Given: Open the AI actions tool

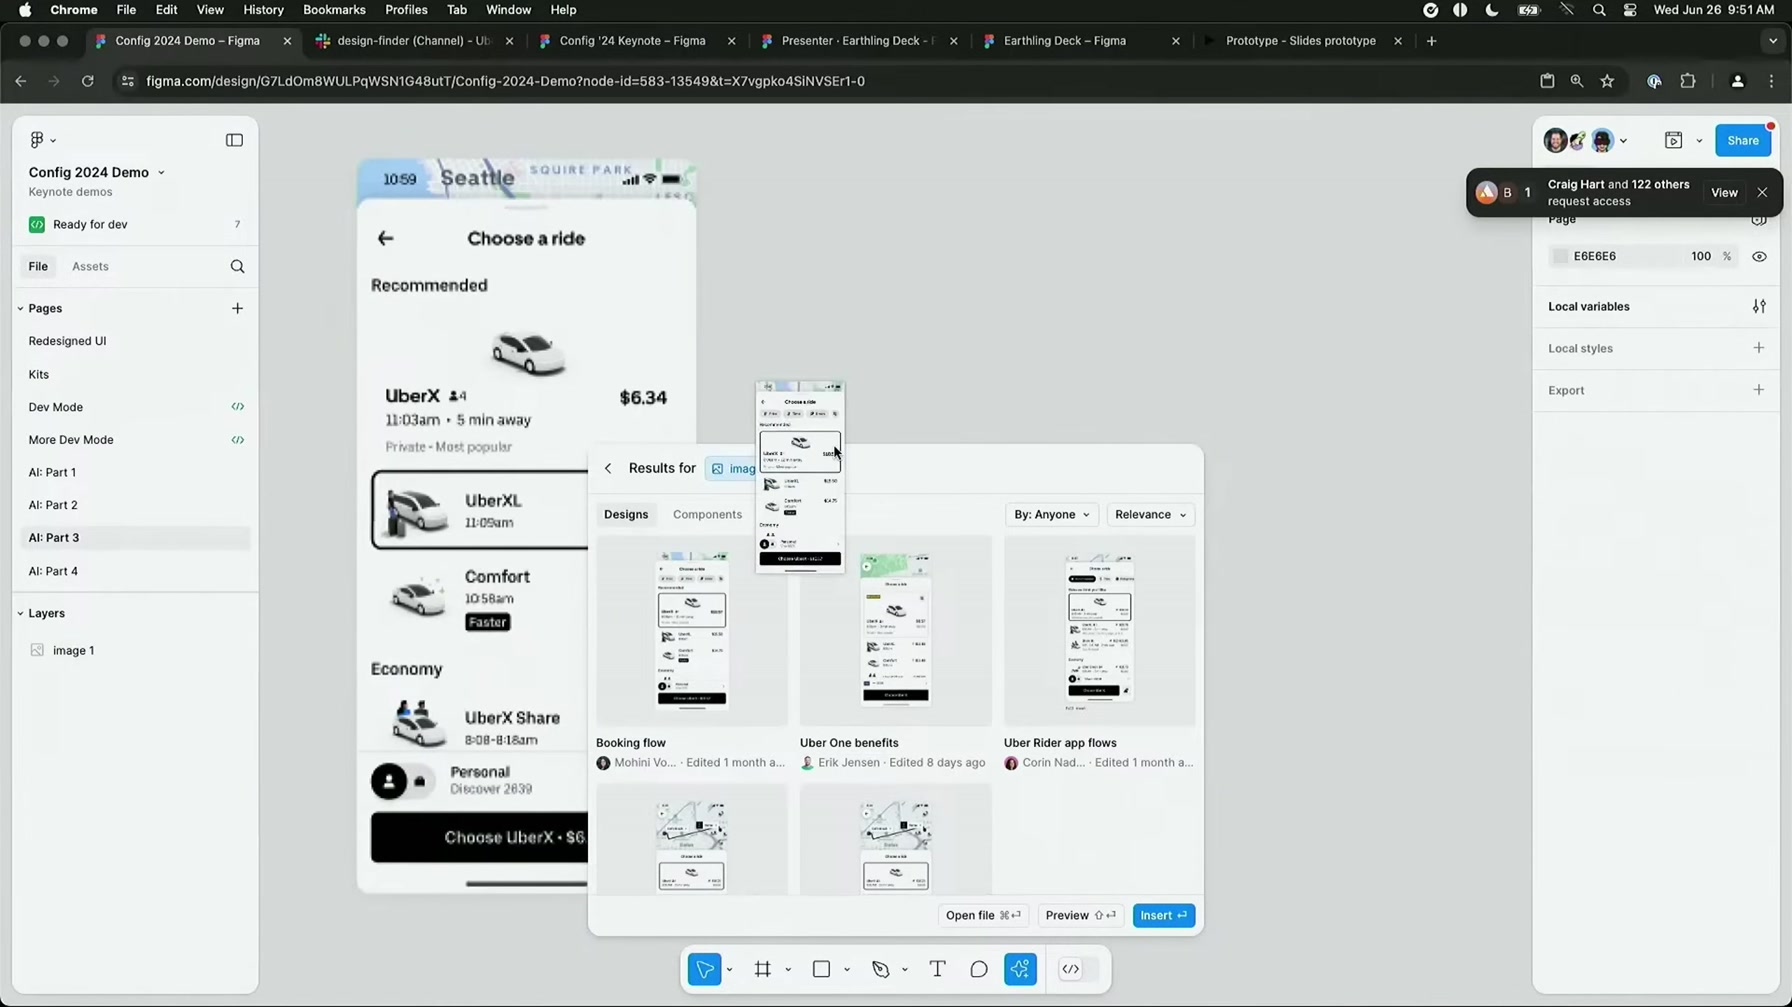Looking at the screenshot, I should [1020, 969].
